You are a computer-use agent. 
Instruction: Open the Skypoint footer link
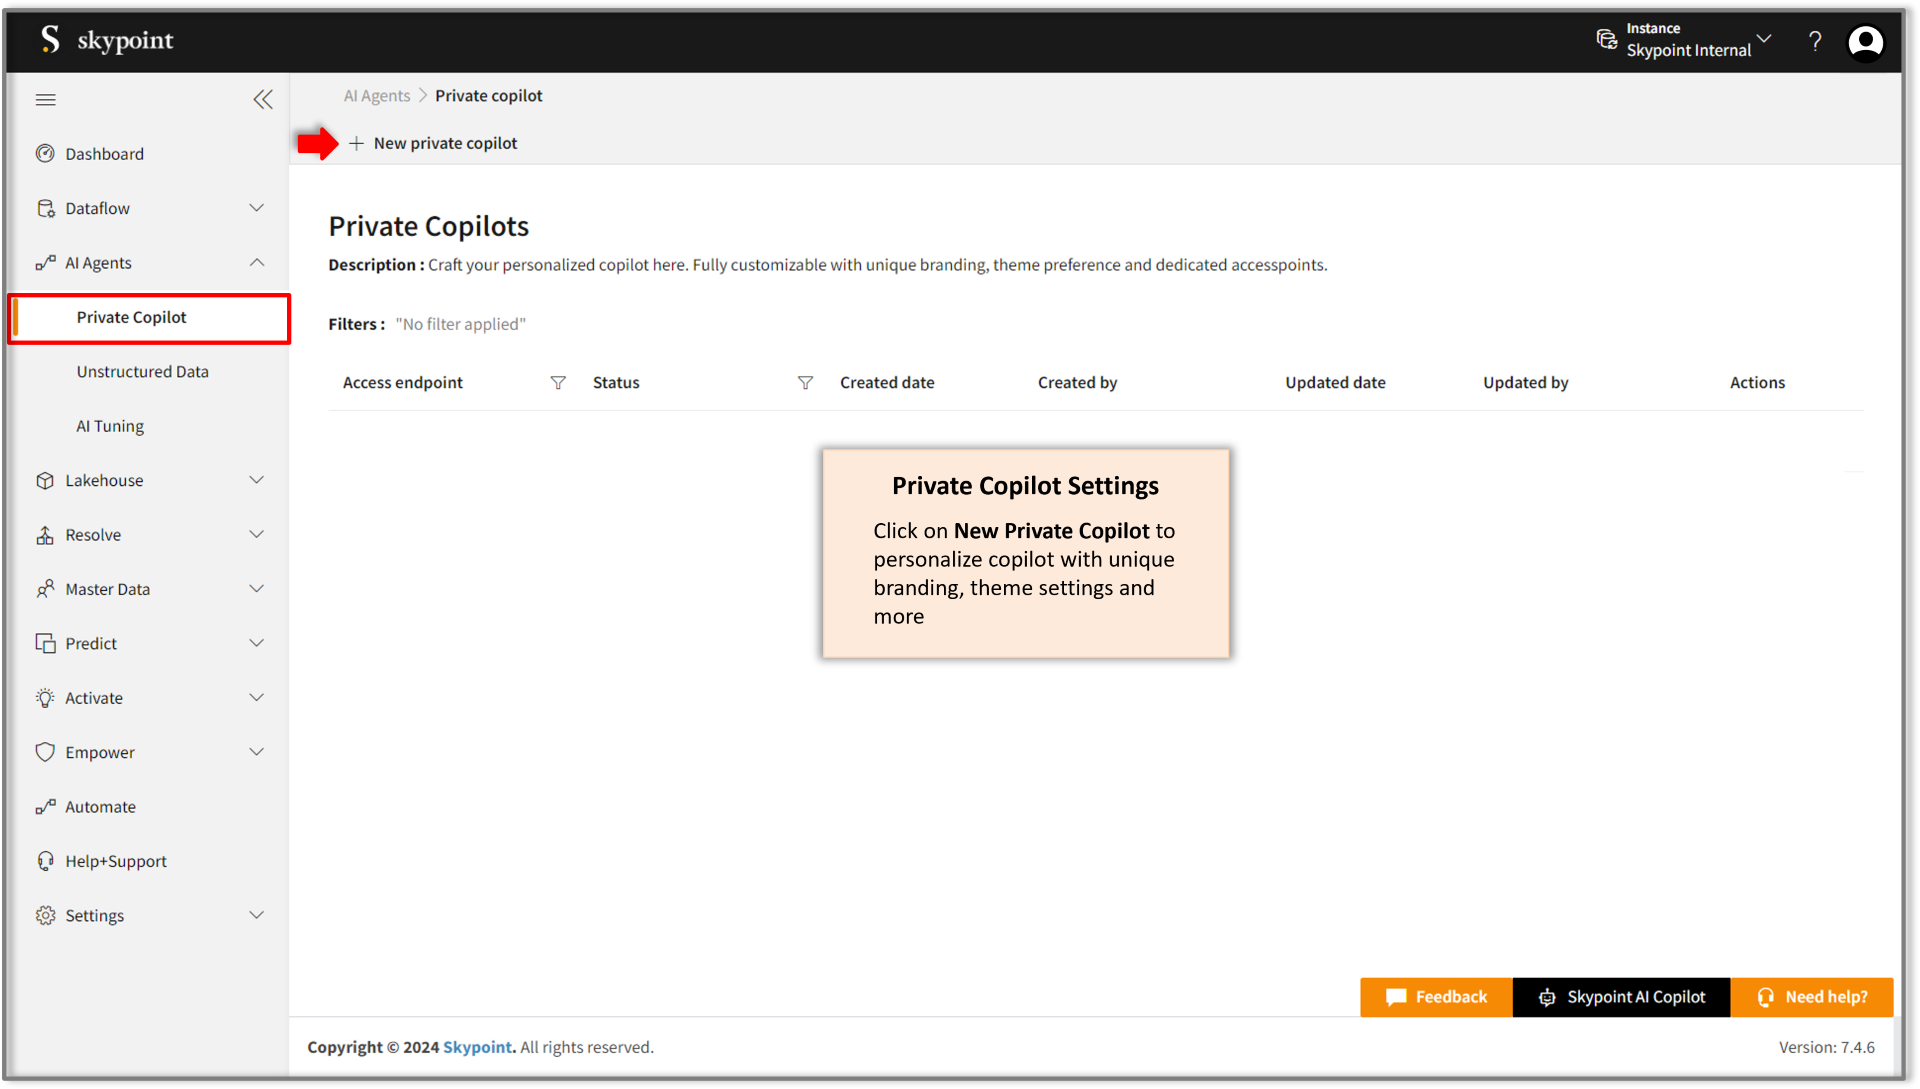coord(477,1048)
